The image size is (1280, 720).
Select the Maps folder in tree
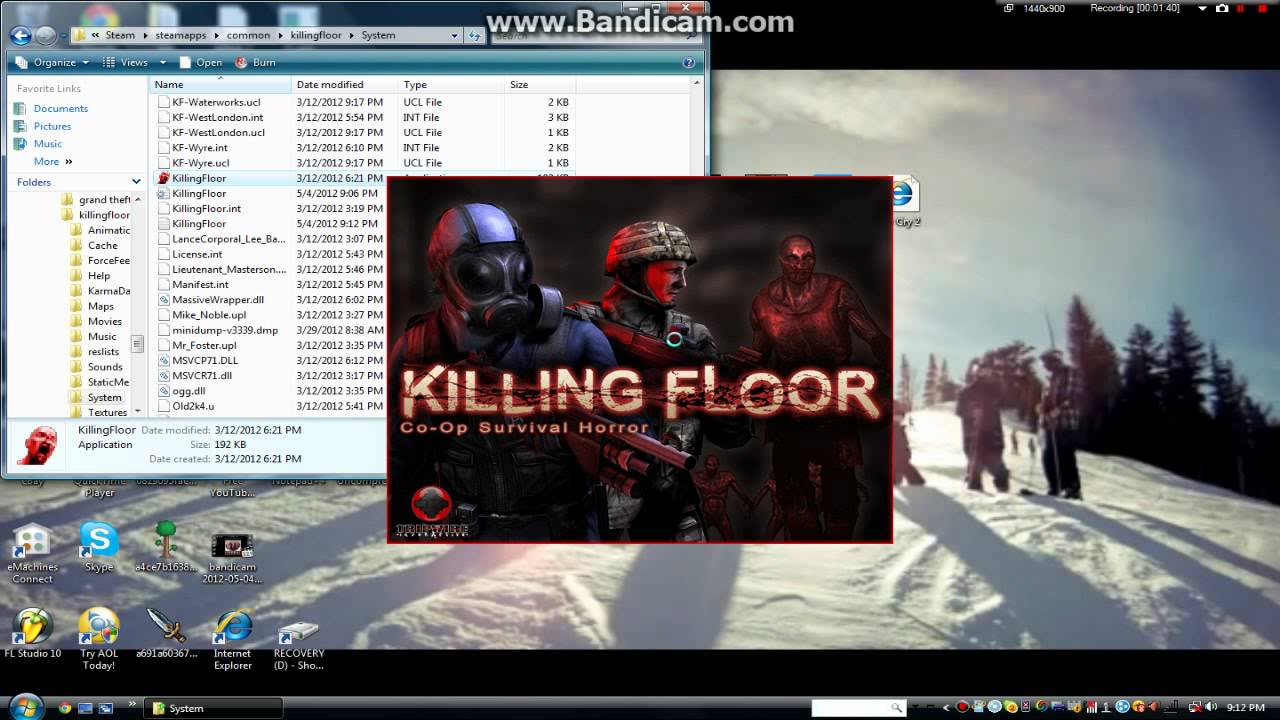100,306
